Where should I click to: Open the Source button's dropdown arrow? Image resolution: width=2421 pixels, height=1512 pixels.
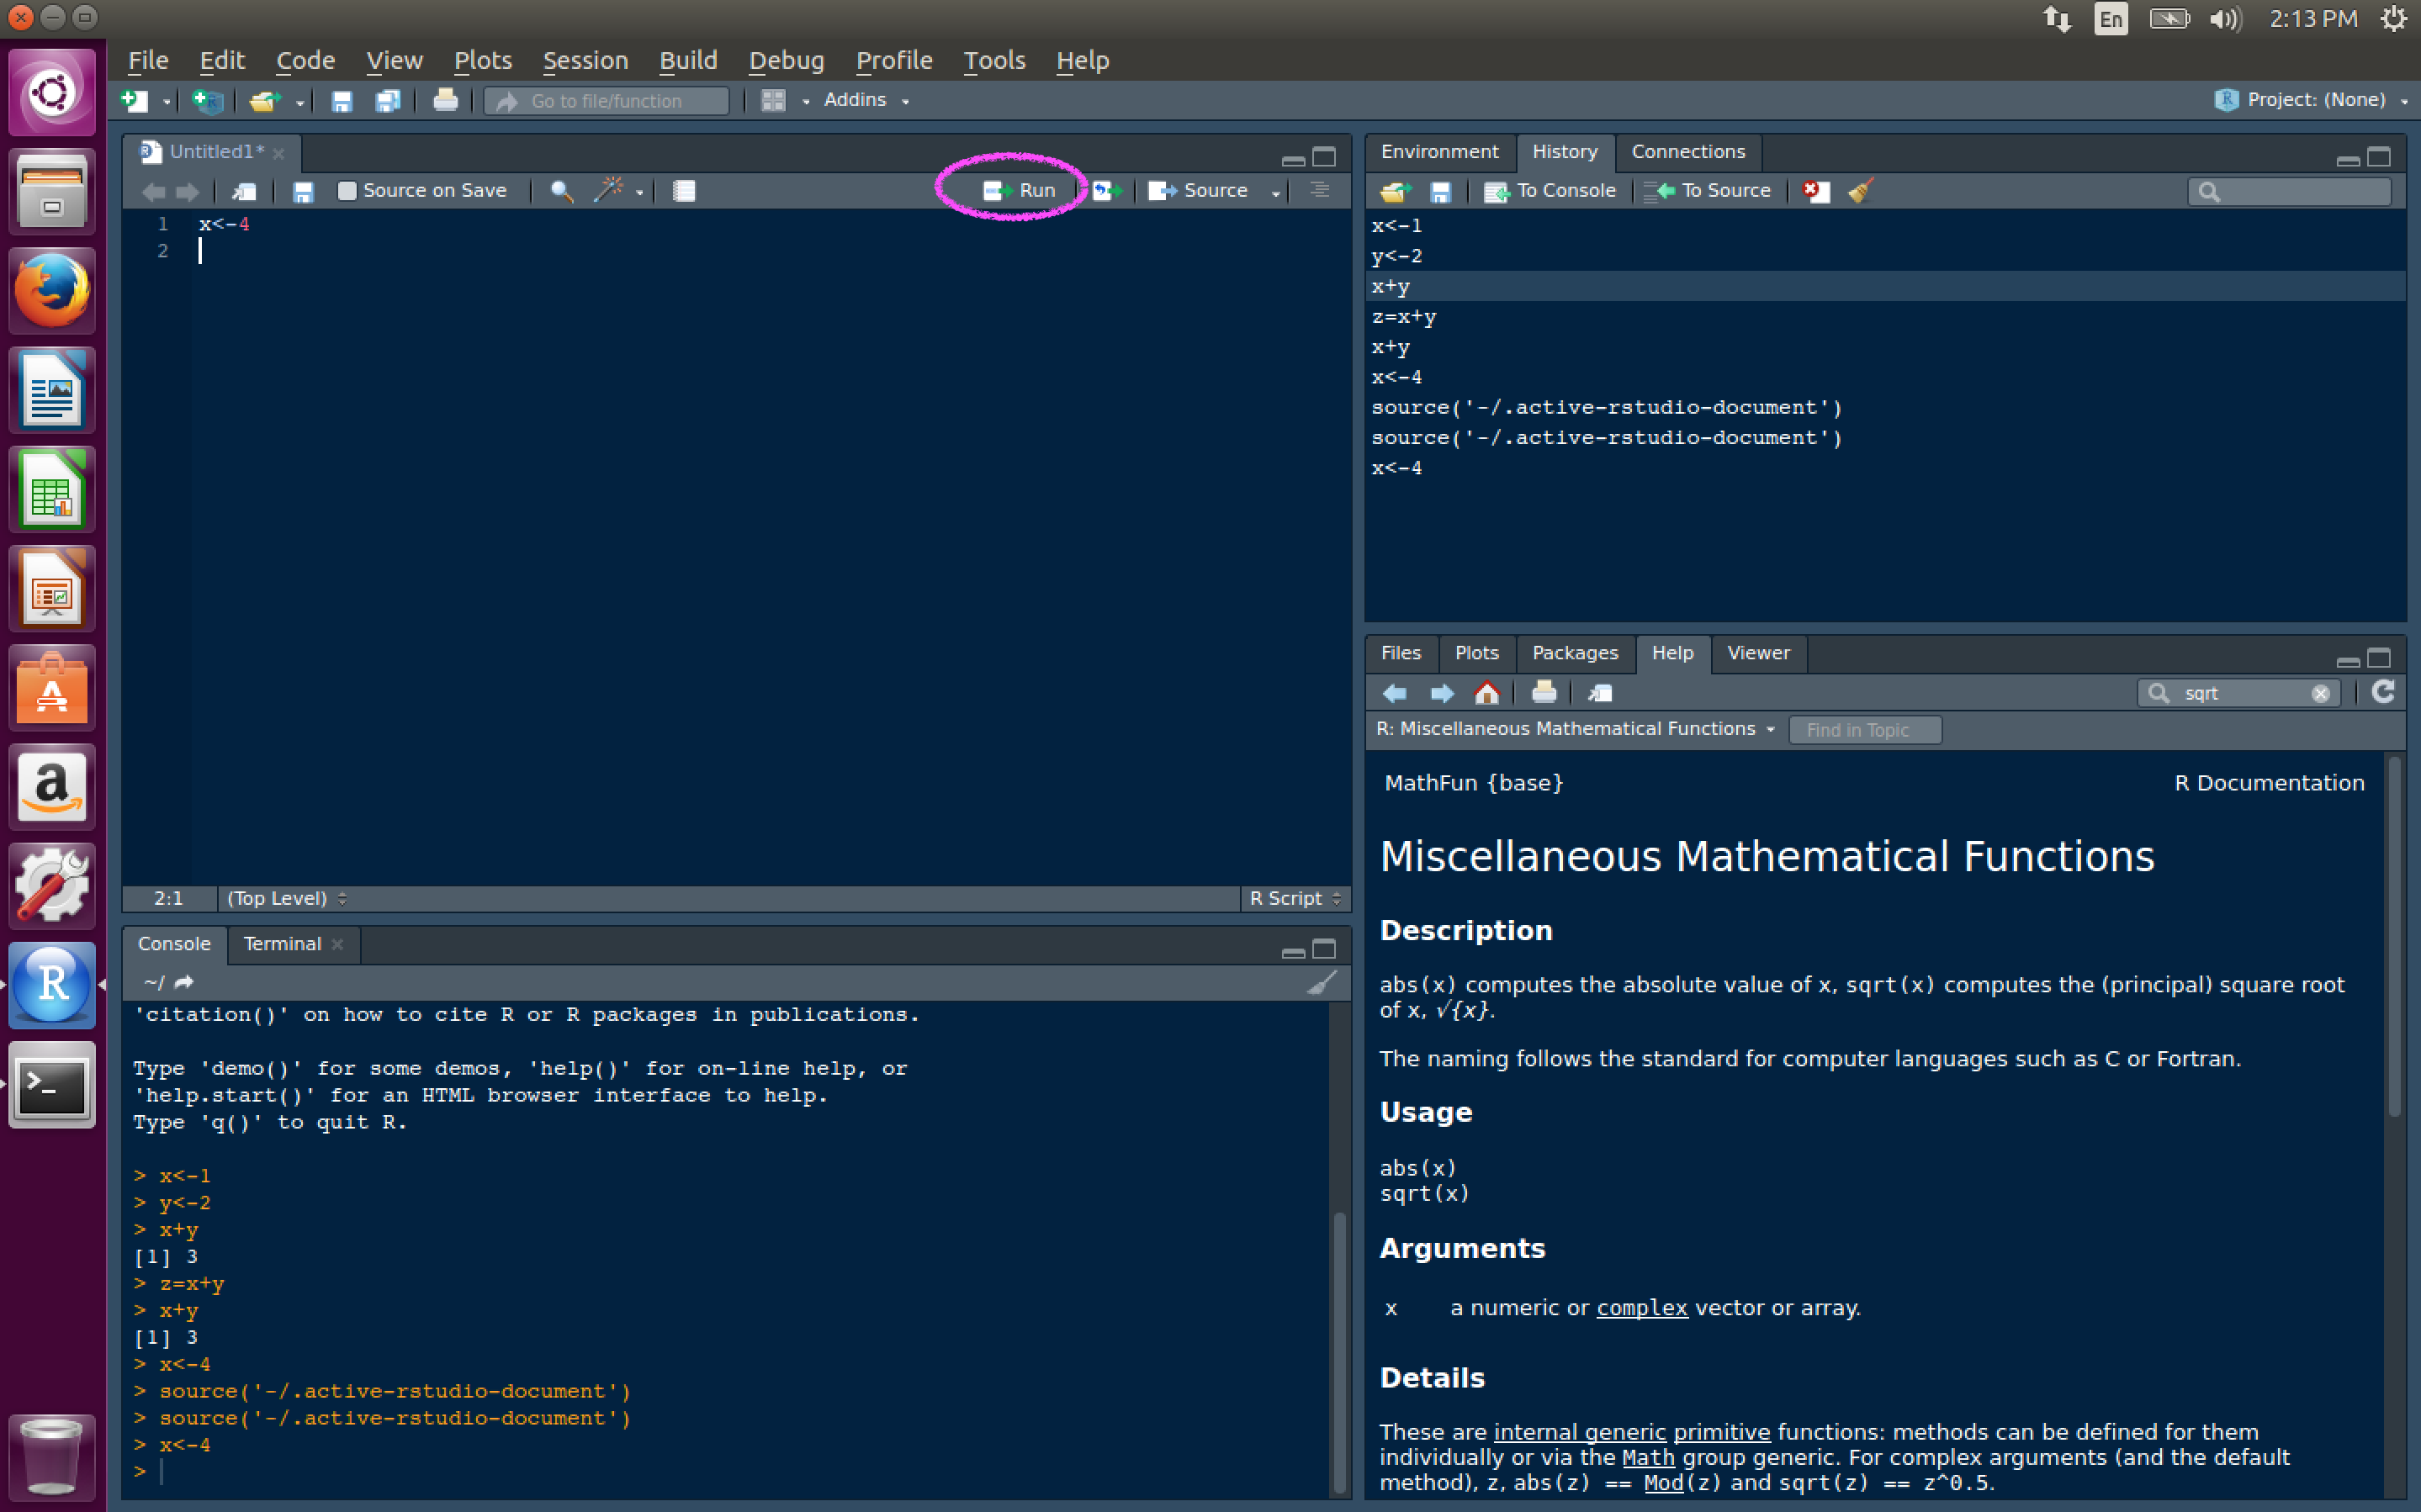coord(1275,192)
